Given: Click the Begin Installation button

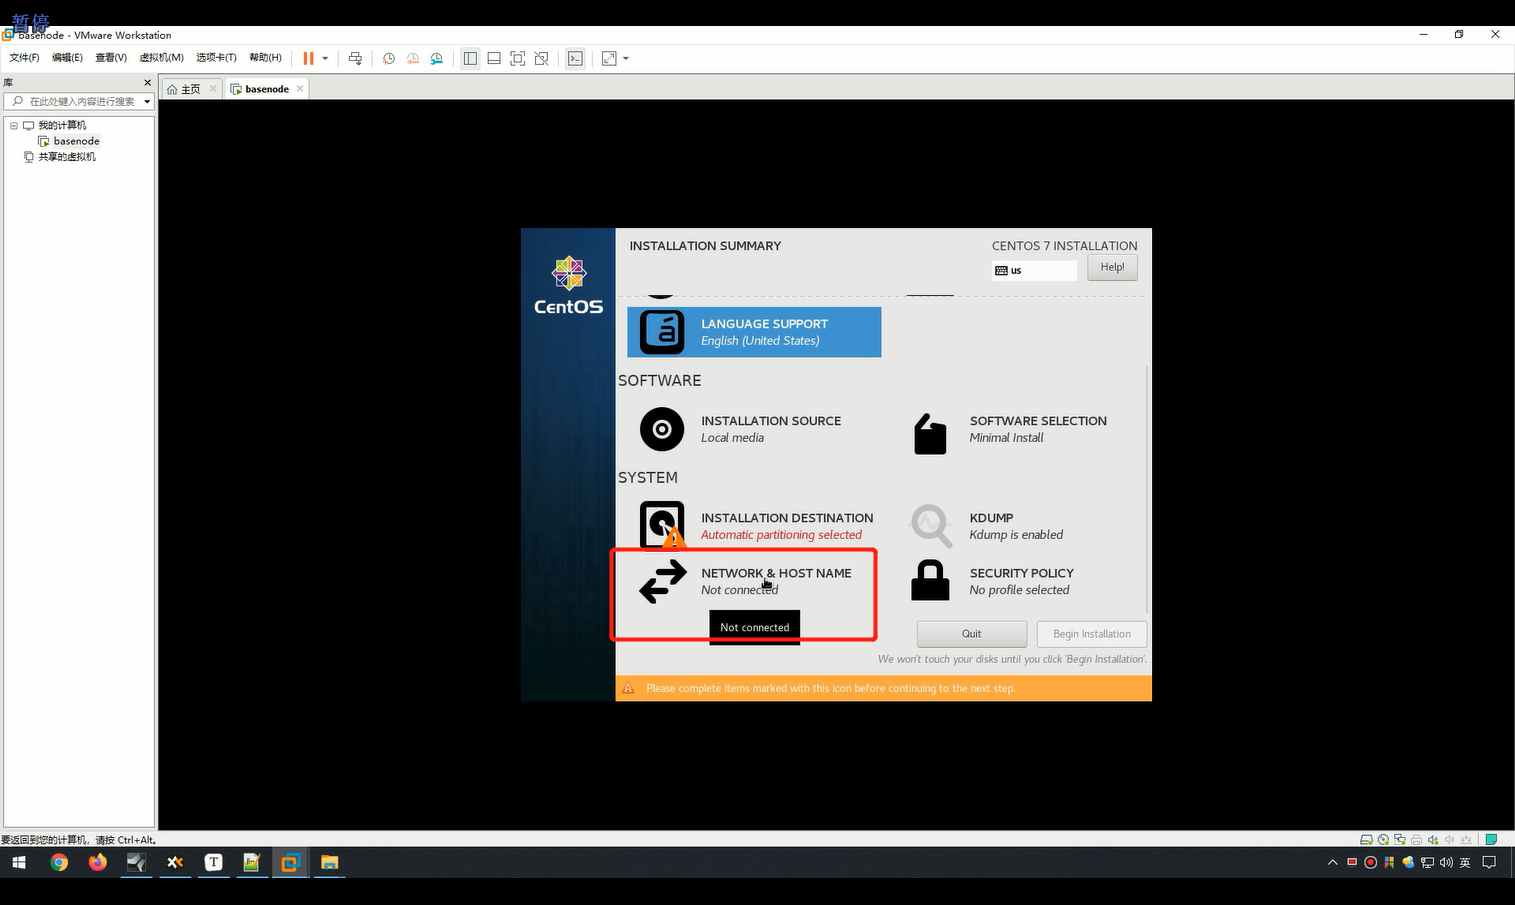Looking at the screenshot, I should pos(1092,634).
